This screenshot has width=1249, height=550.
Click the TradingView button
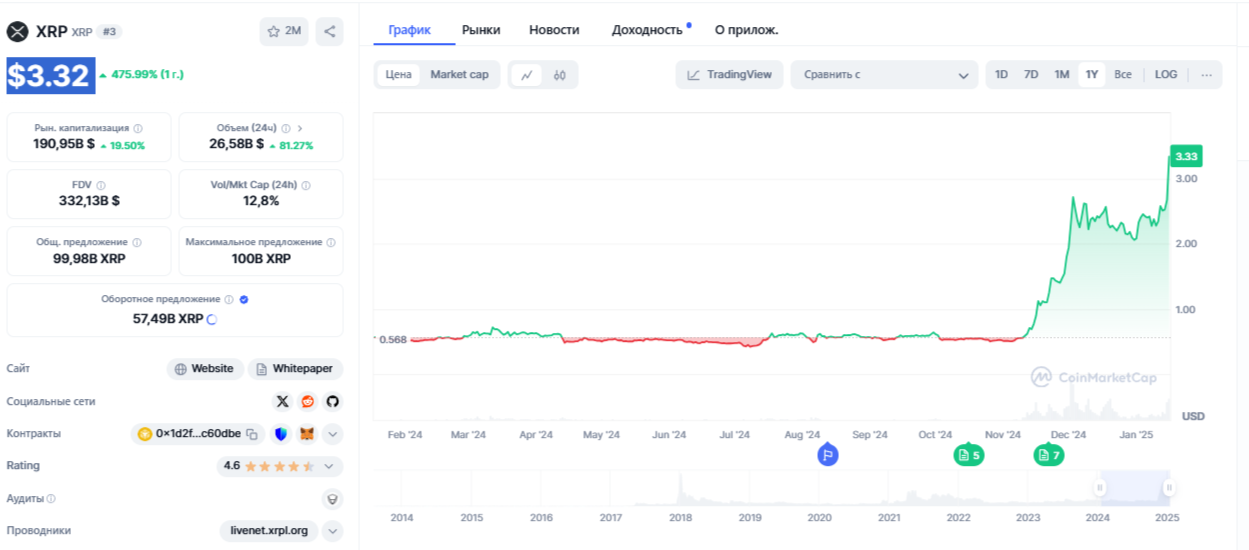729,75
